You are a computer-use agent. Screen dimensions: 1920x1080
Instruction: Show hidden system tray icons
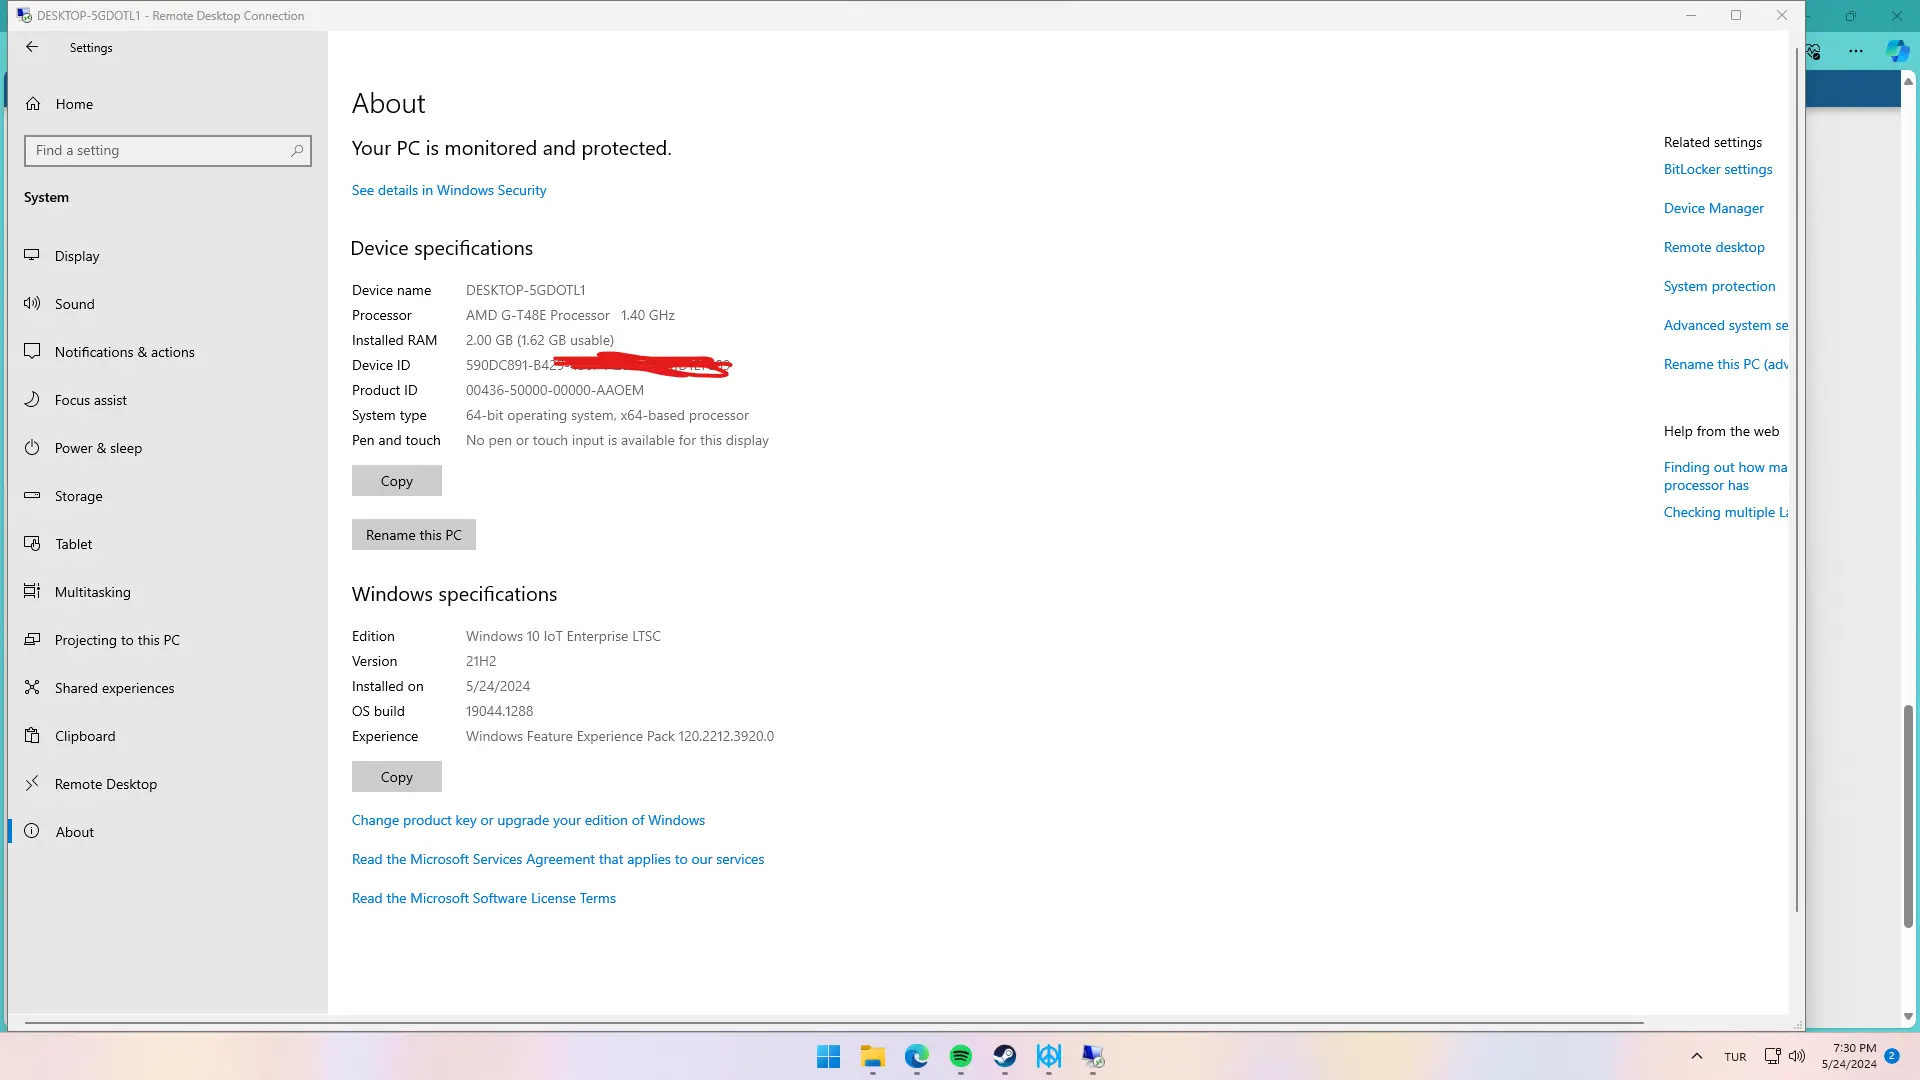[x=1697, y=1056]
